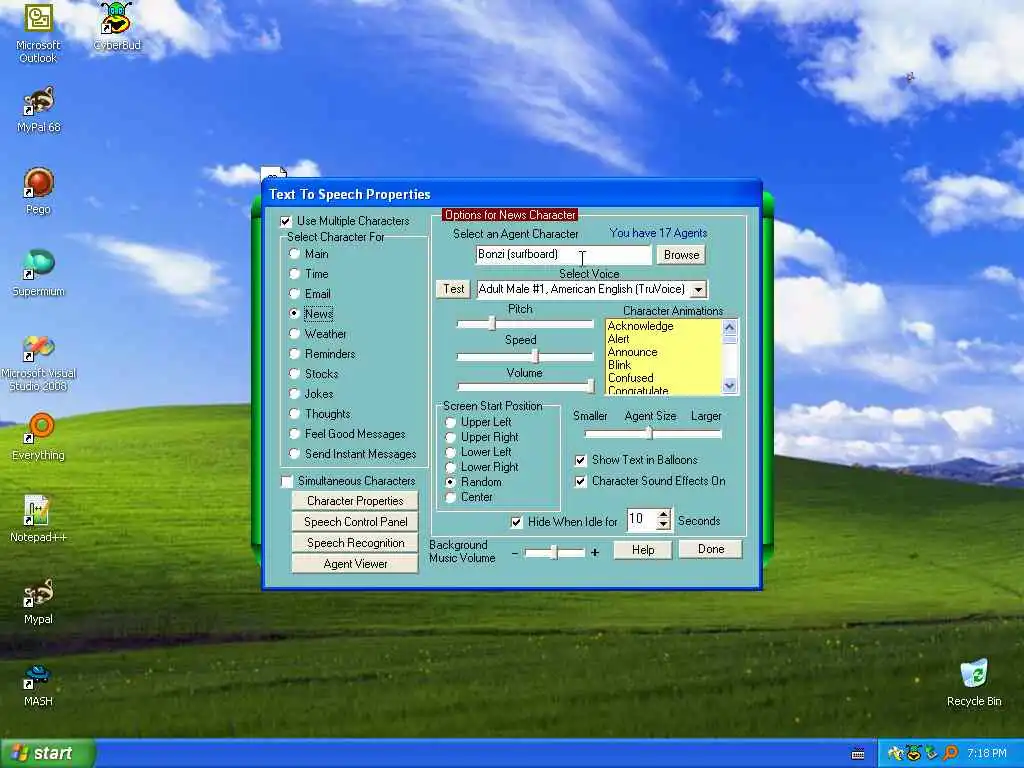This screenshot has height=768, width=1024.
Task: Select the Weather character radio button
Action: tap(295, 334)
